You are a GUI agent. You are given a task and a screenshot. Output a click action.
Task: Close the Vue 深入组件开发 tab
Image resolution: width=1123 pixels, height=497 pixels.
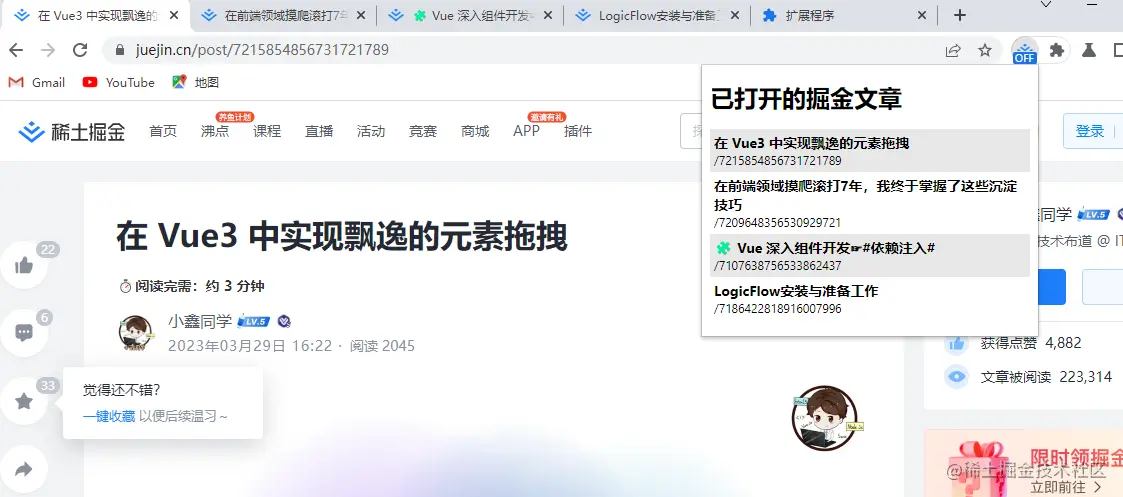[x=548, y=15]
